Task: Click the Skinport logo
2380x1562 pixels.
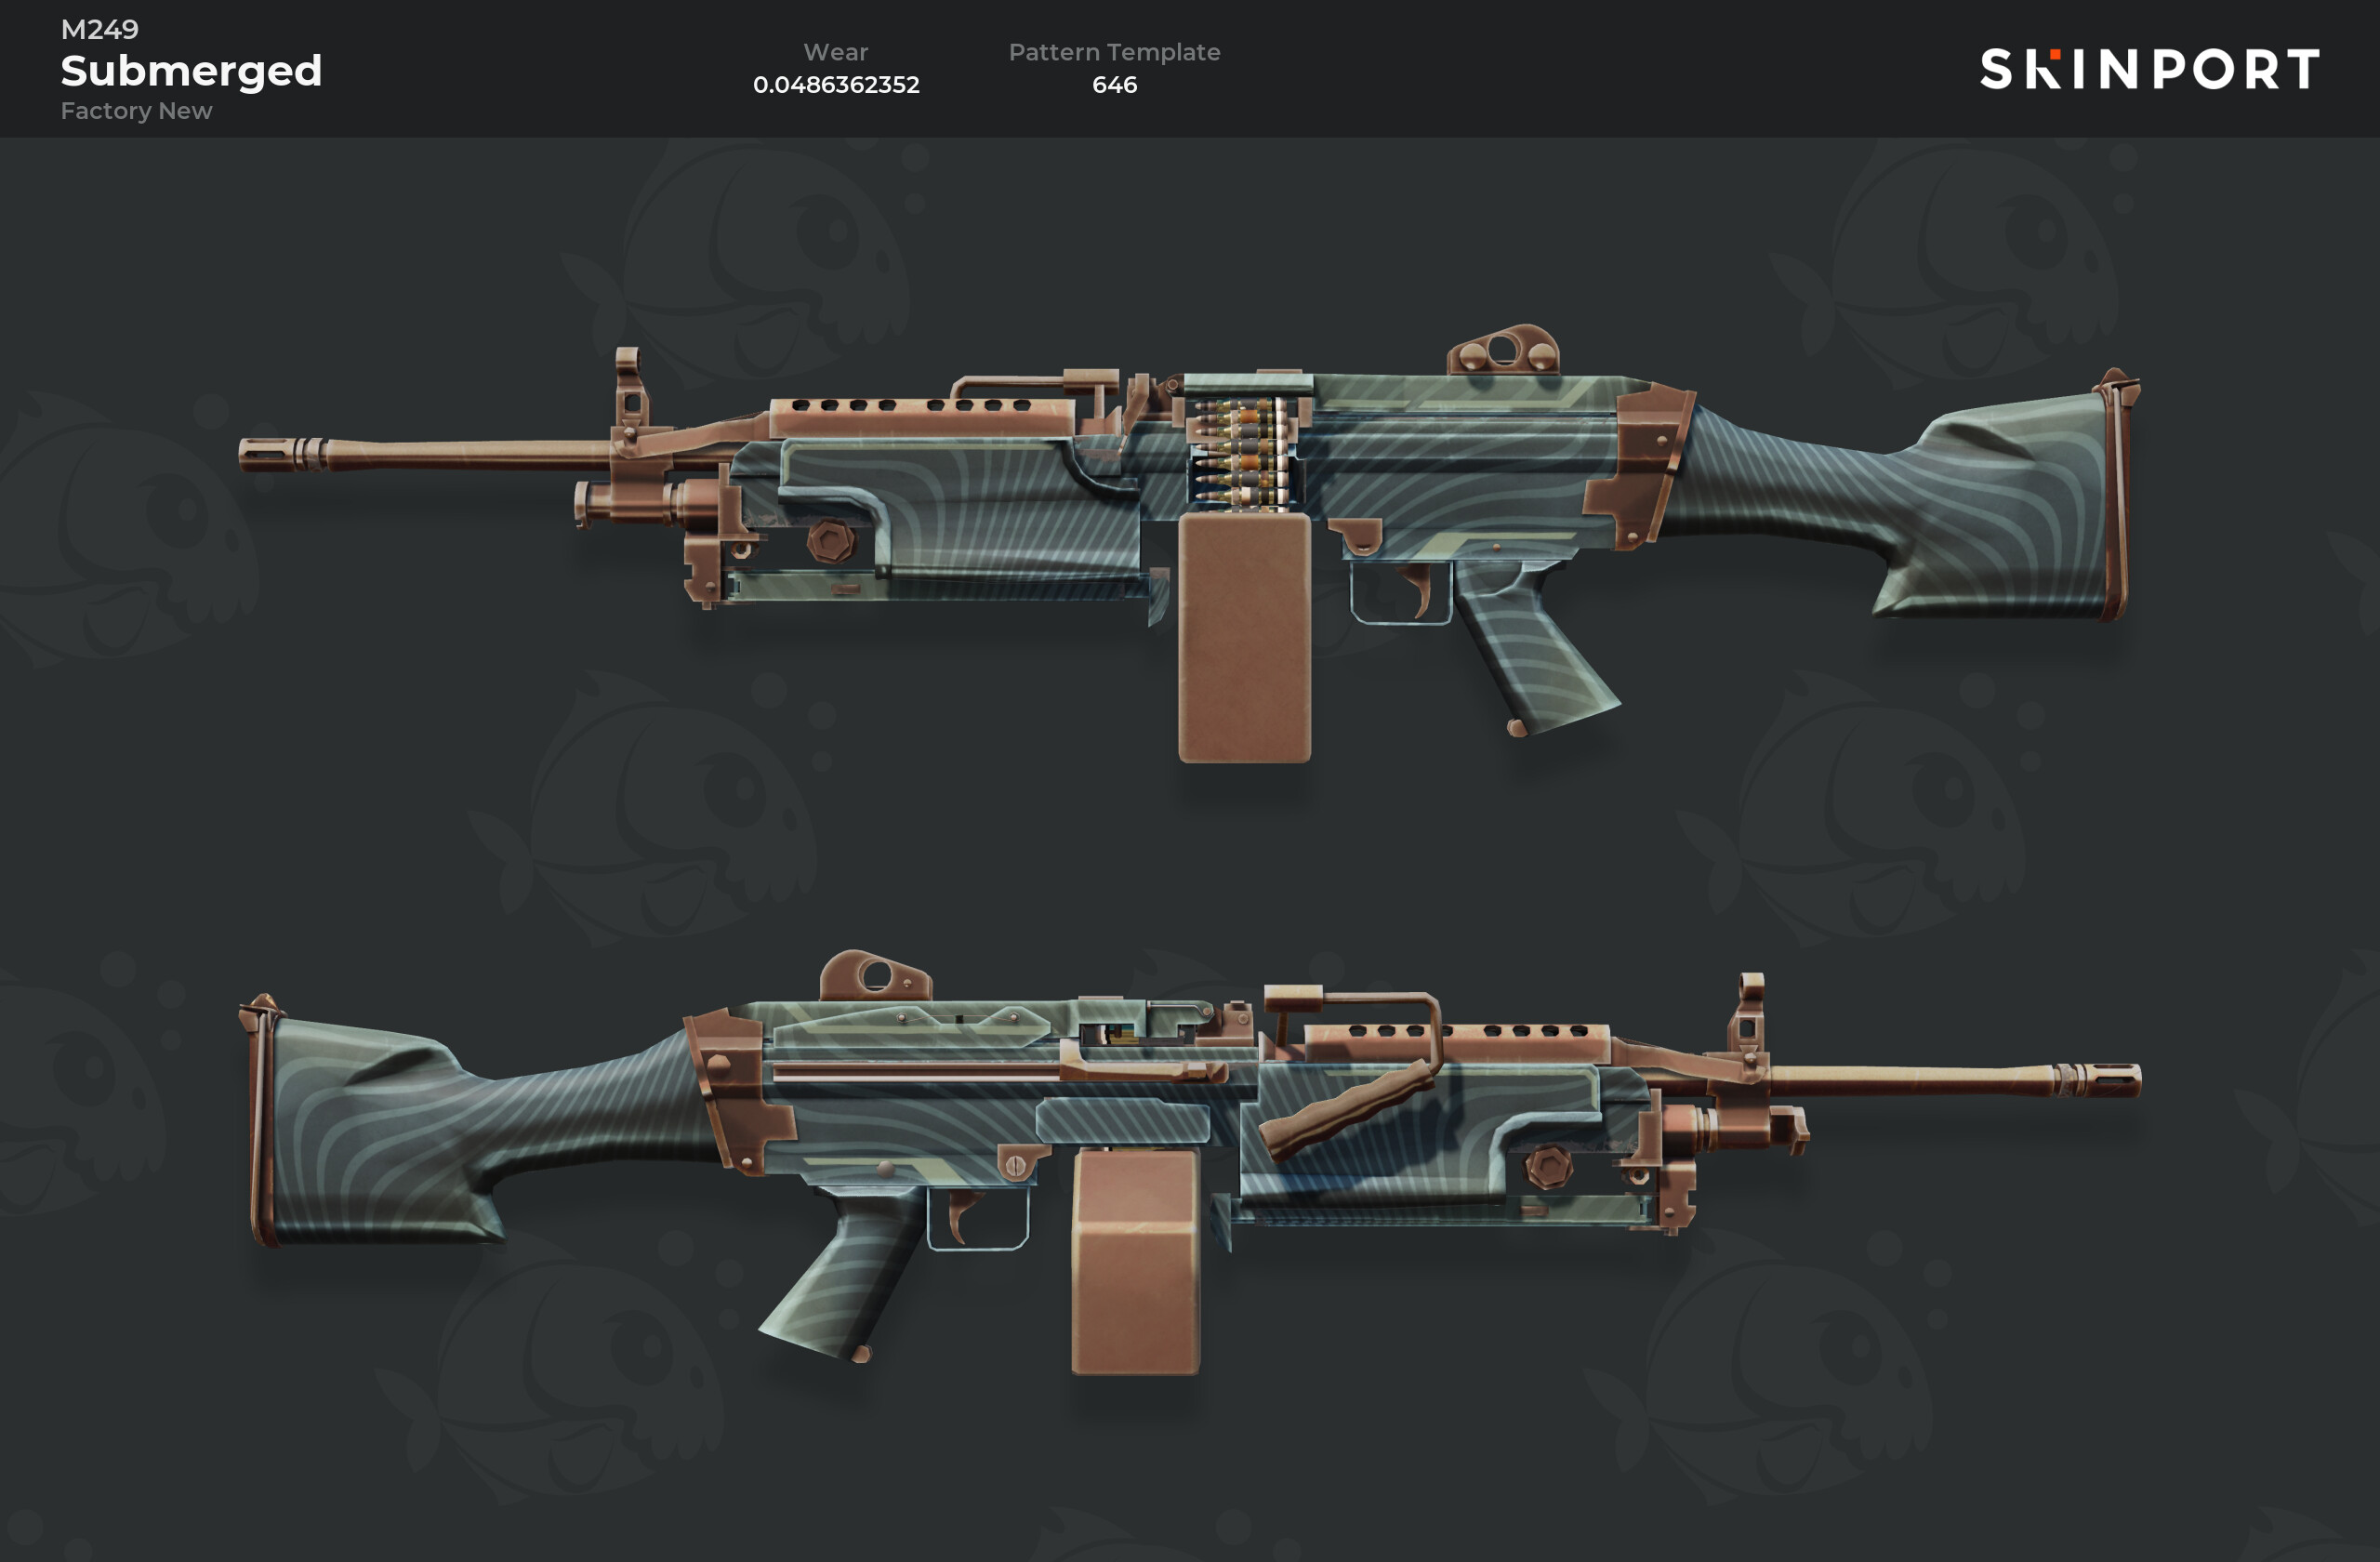Action: 2149,69
